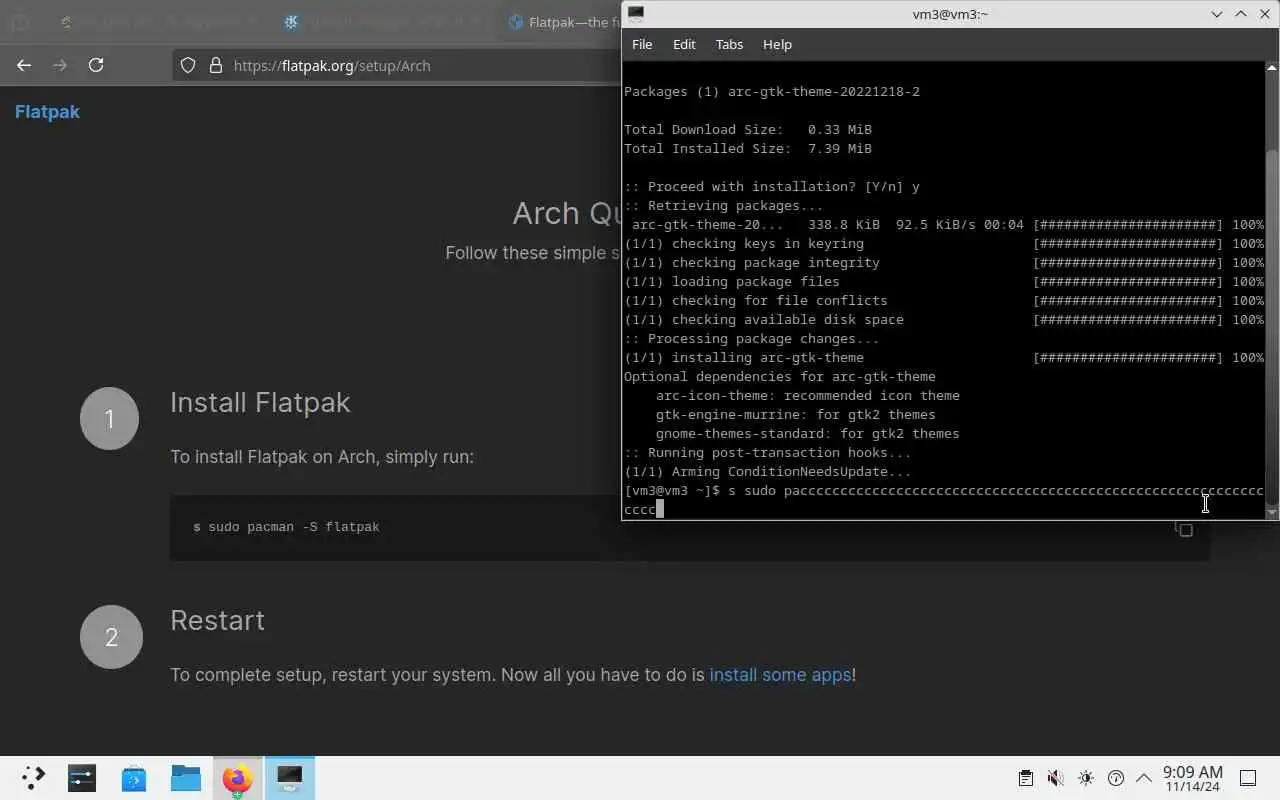Open terminal File menu

click(642, 44)
